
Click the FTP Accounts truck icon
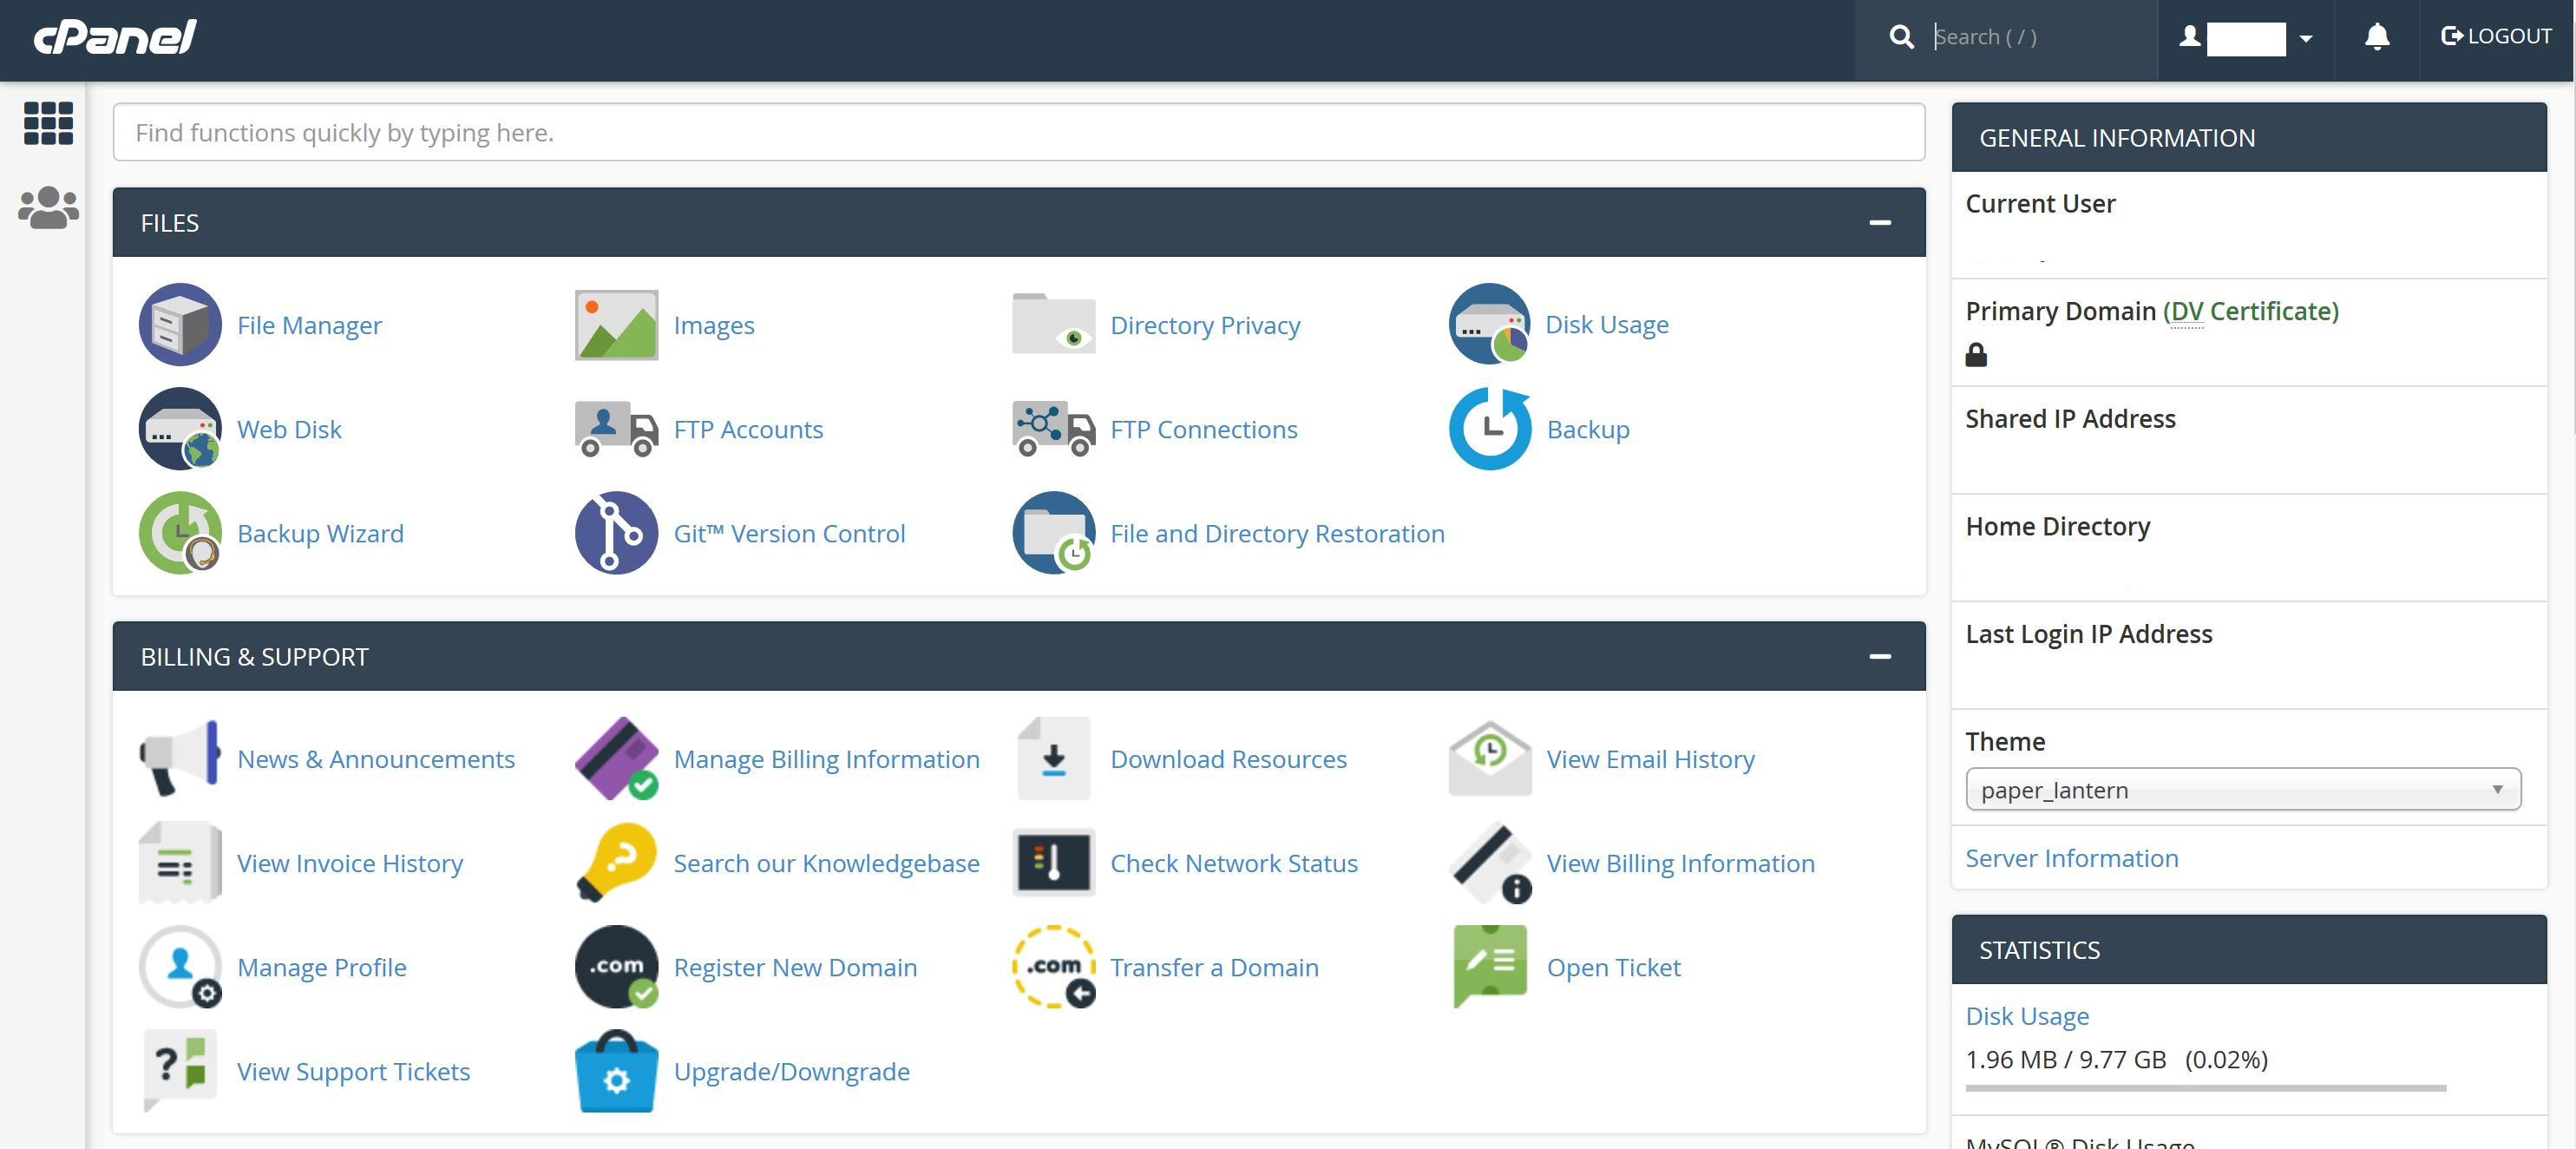click(616, 428)
